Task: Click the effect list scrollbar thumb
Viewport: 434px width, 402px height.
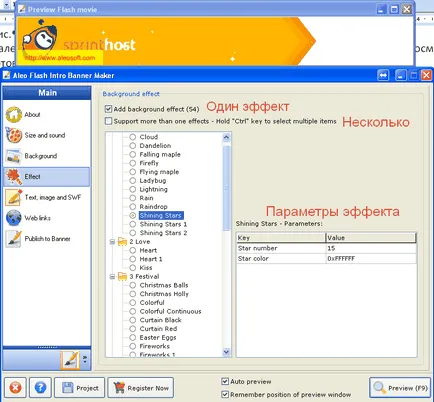Action: click(226, 187)
